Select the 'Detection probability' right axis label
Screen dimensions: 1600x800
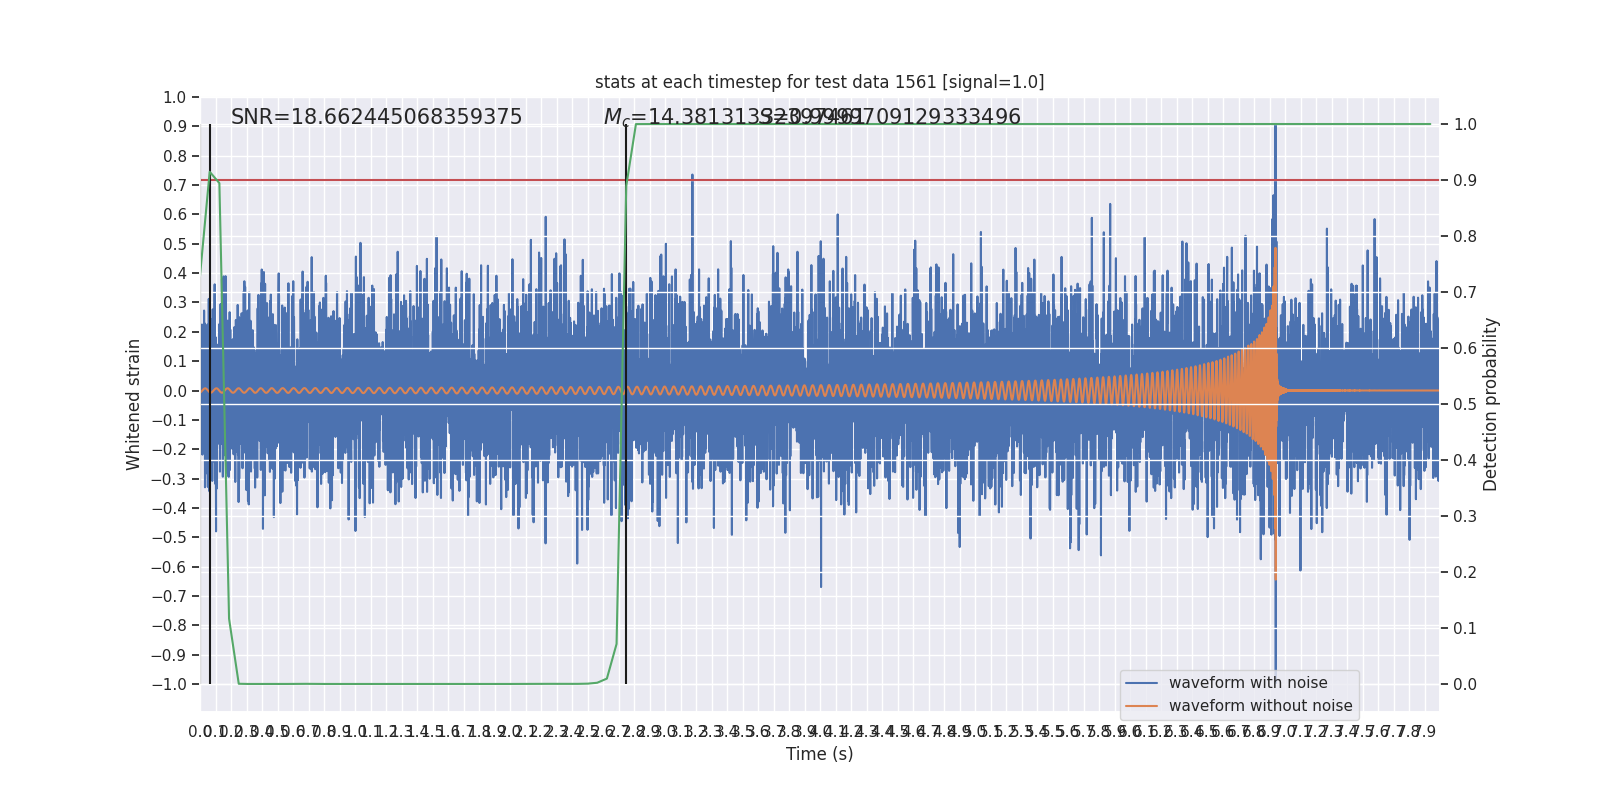click(x=1491, y=404)
